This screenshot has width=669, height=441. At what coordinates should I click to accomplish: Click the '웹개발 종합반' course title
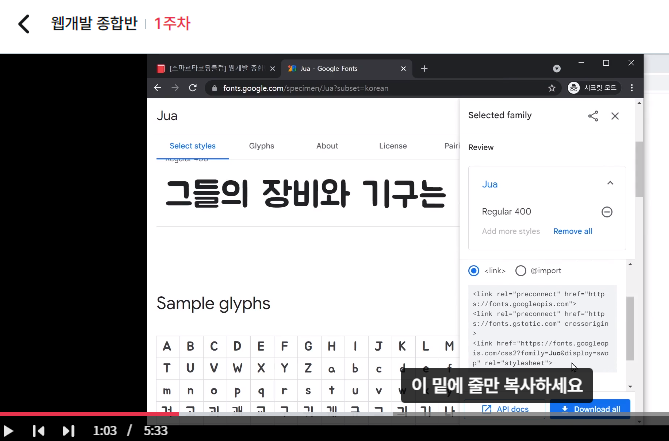(x=94, y=23)
